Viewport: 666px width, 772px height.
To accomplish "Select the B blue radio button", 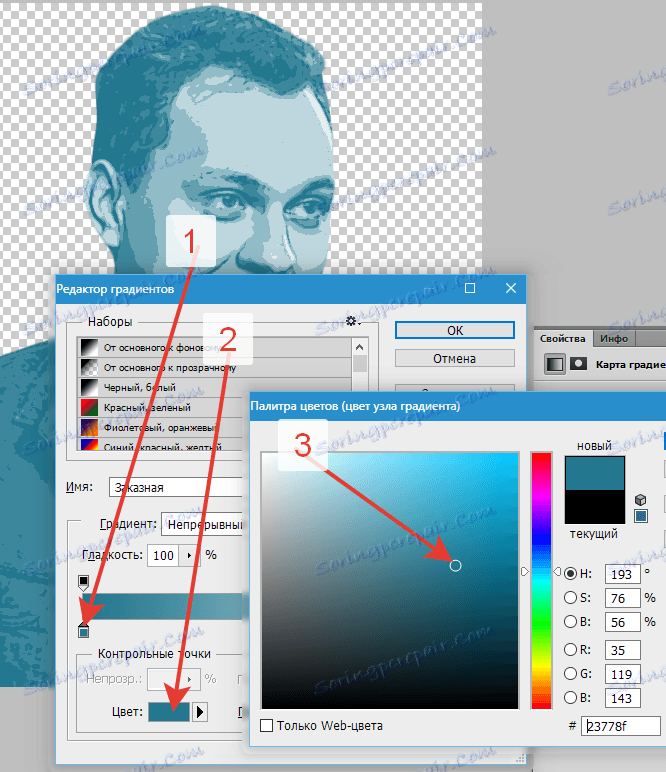I will pos(571,698).
